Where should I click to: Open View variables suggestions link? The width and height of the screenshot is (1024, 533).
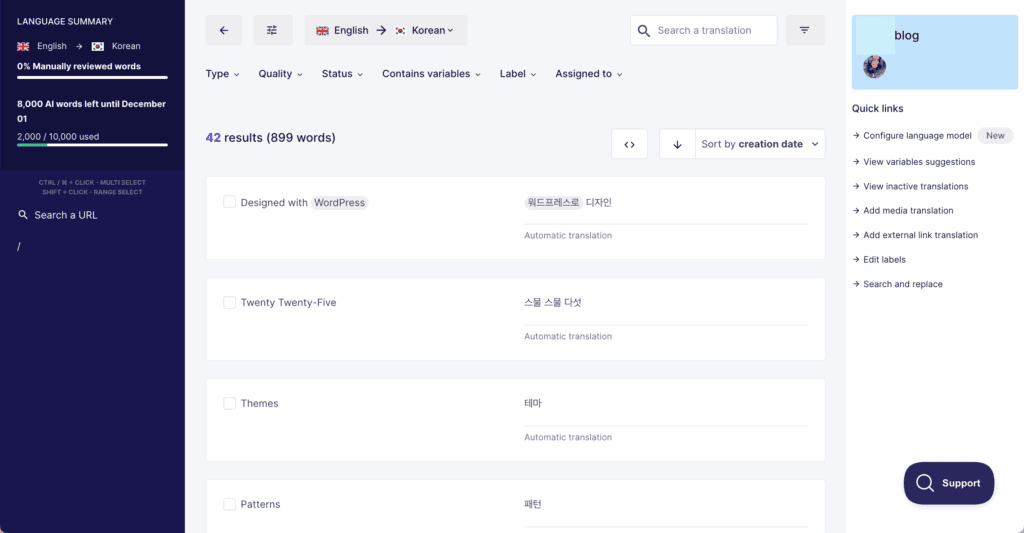(914, 162)
